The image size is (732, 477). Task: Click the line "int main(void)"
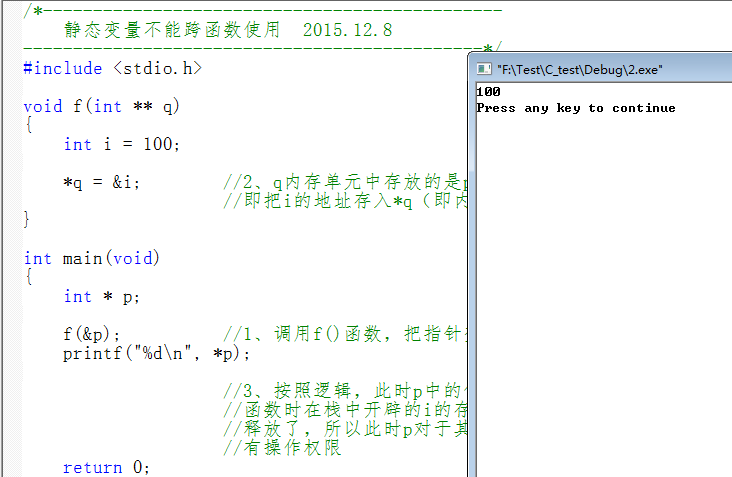92,258
